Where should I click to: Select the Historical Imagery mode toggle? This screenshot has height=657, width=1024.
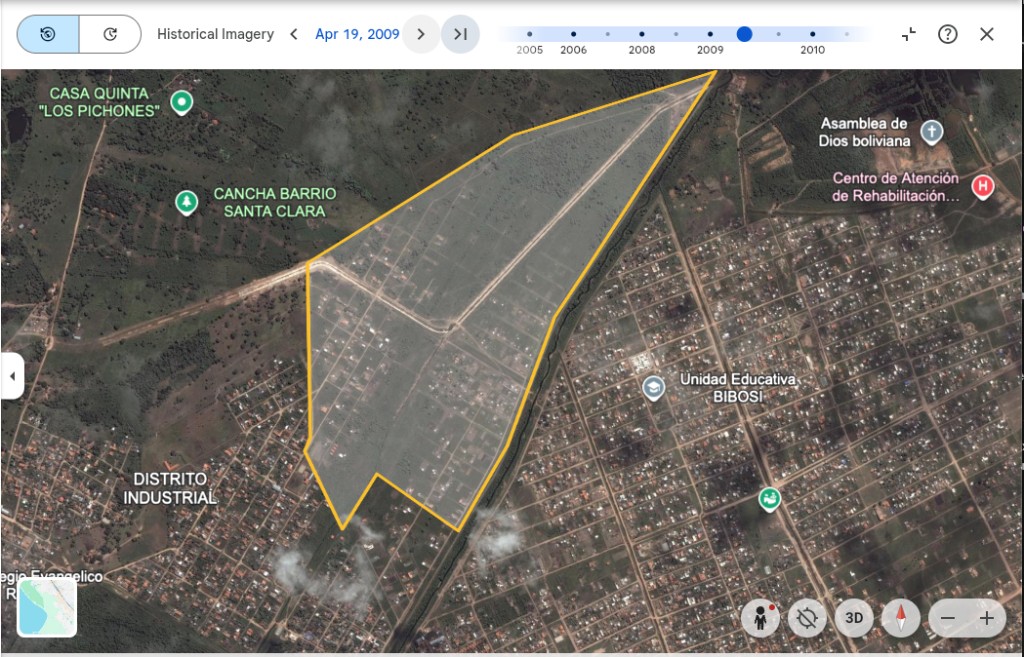point(47,34)
